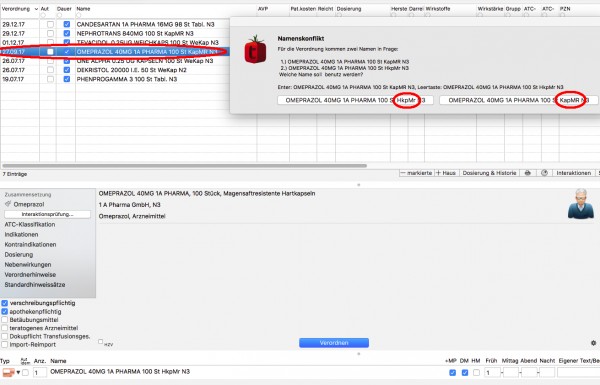The height and width of the screenshot is (385, 600).
Task: Click the clock icon next to Interaktionen
Action: point(544,173)
